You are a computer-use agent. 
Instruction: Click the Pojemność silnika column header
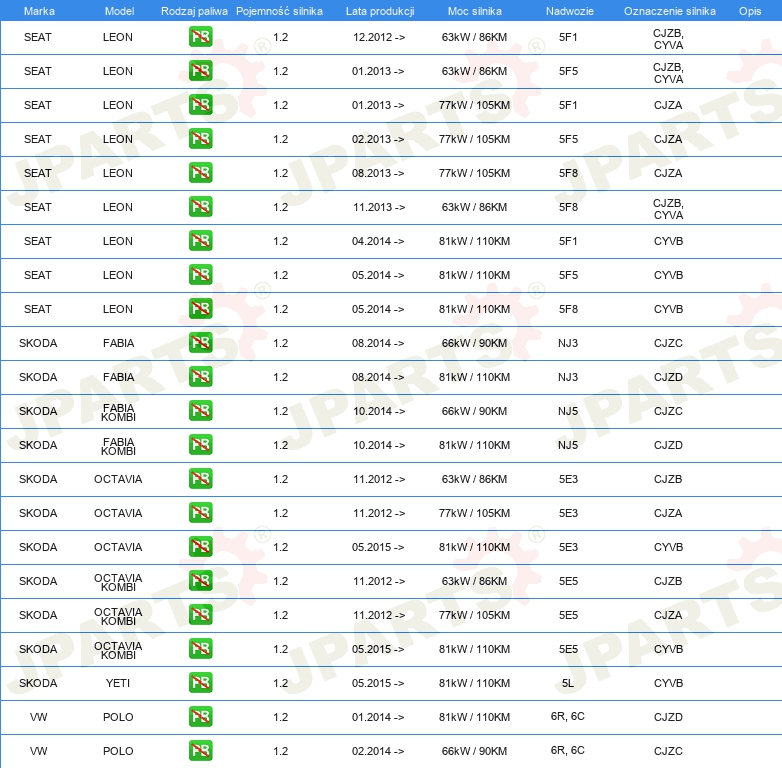click(x=279, y=11)
